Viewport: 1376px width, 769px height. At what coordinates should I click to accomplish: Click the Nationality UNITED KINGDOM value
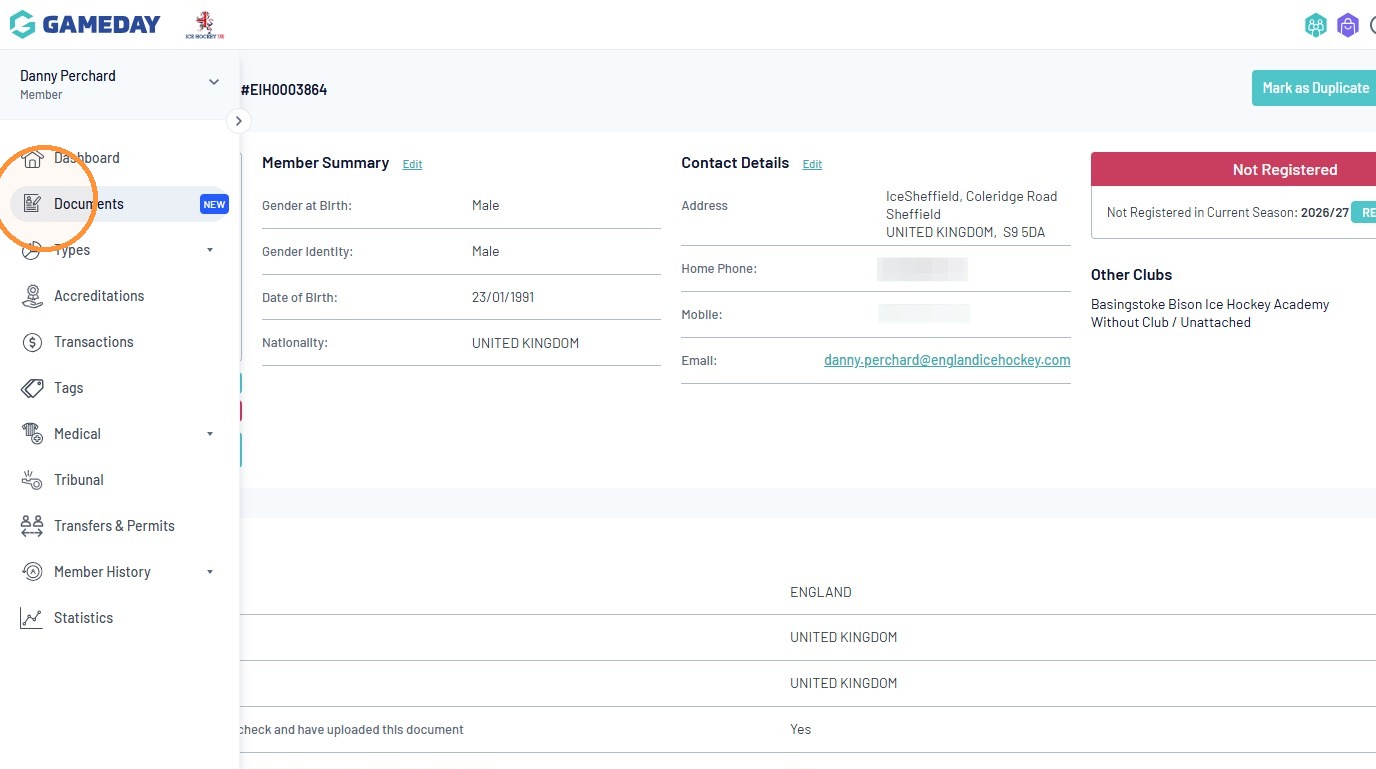(x=525, y=343)
